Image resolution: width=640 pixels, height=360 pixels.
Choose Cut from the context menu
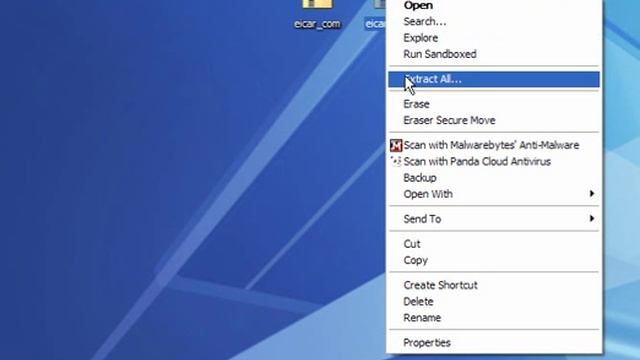(x=493, y=244)
